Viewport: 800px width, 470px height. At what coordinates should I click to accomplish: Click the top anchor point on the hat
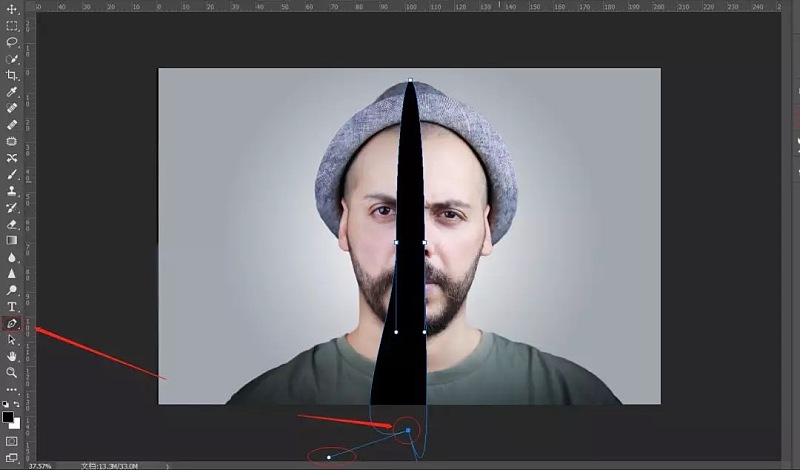click(410, 80)
